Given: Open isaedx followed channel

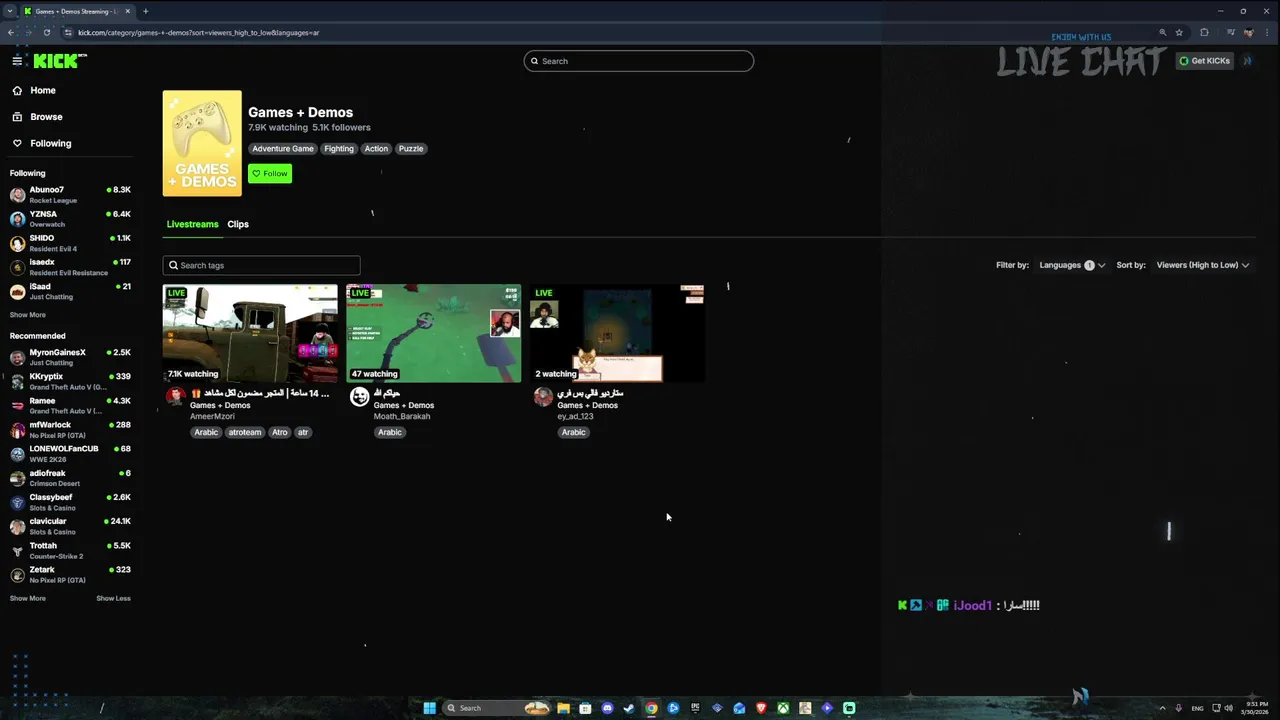Looking at the screenshot, I should tap(70, 267).
